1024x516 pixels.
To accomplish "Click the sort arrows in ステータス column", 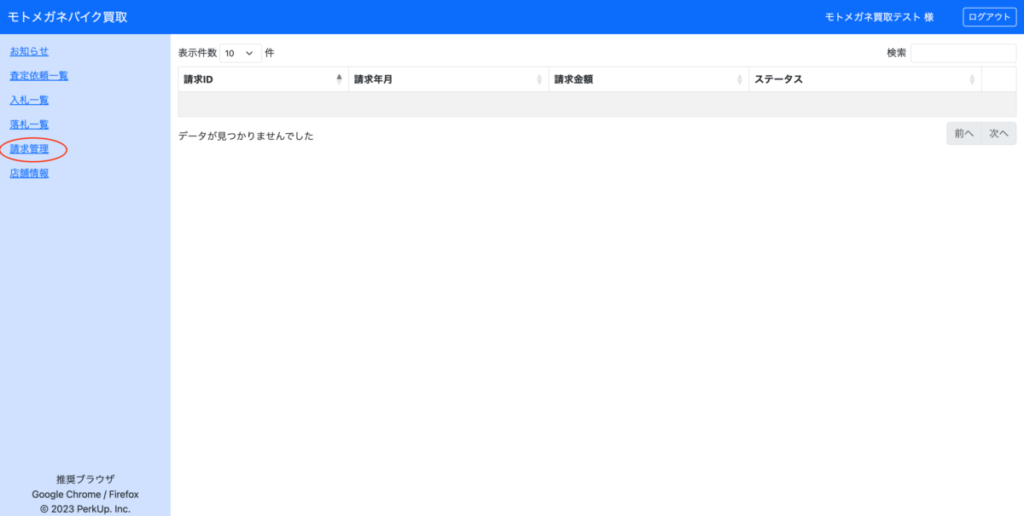I will click(x=972, y=79).
